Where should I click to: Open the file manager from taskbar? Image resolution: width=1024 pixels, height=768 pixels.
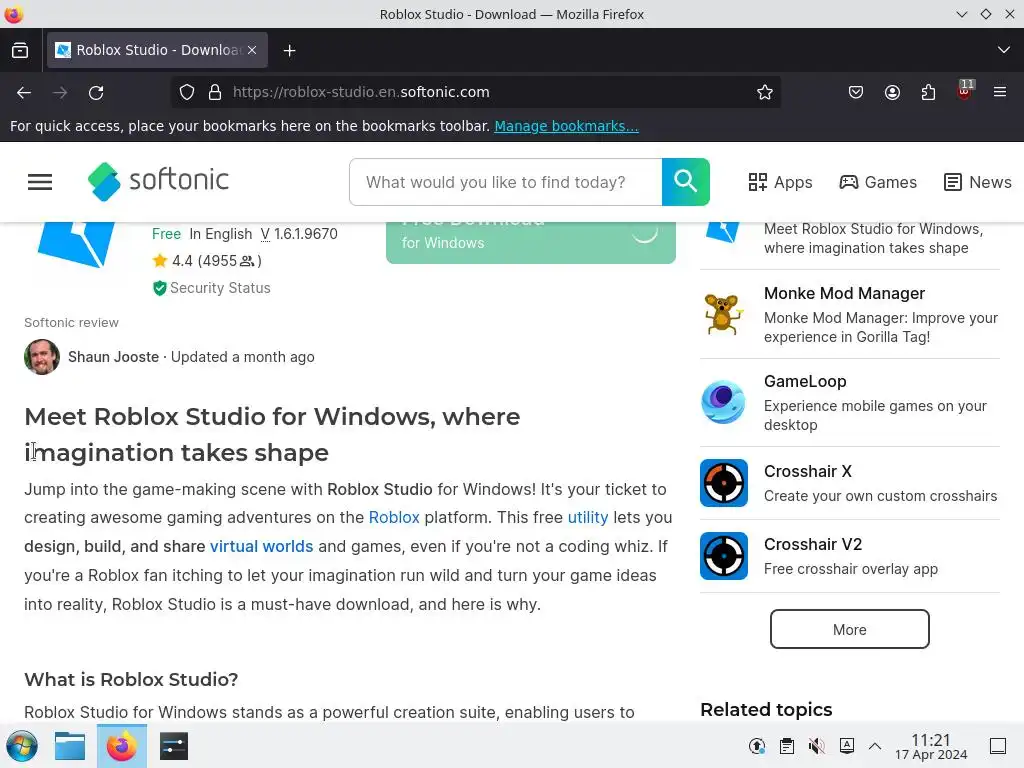click(x=70, y=746)
